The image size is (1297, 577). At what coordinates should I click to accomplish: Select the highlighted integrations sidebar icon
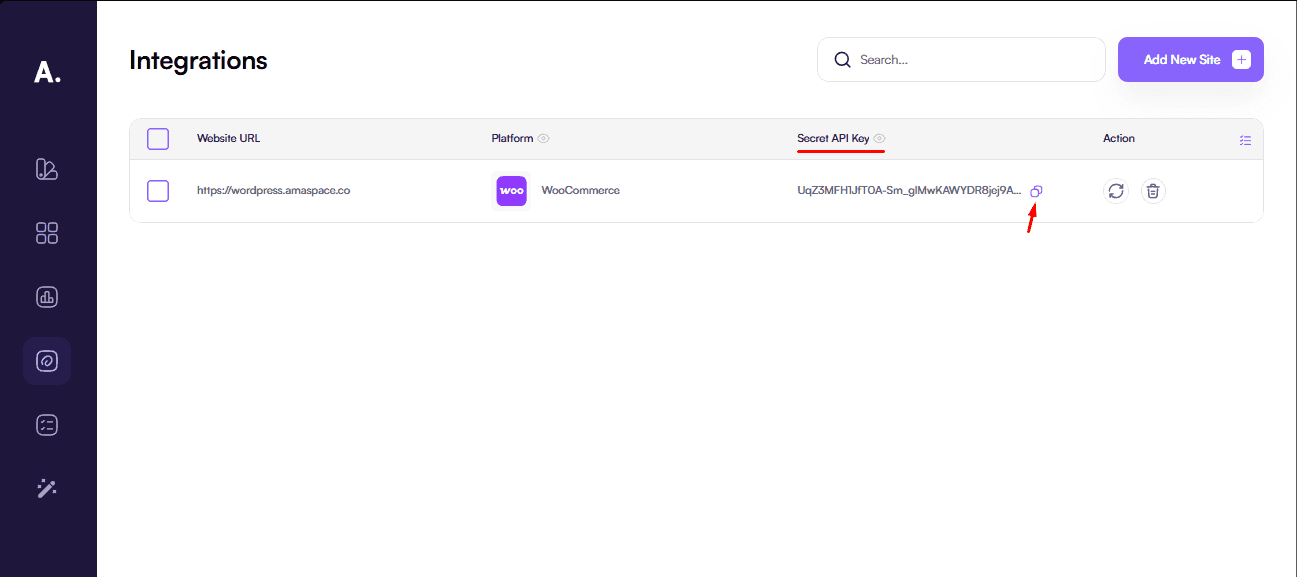pos(47,361)
